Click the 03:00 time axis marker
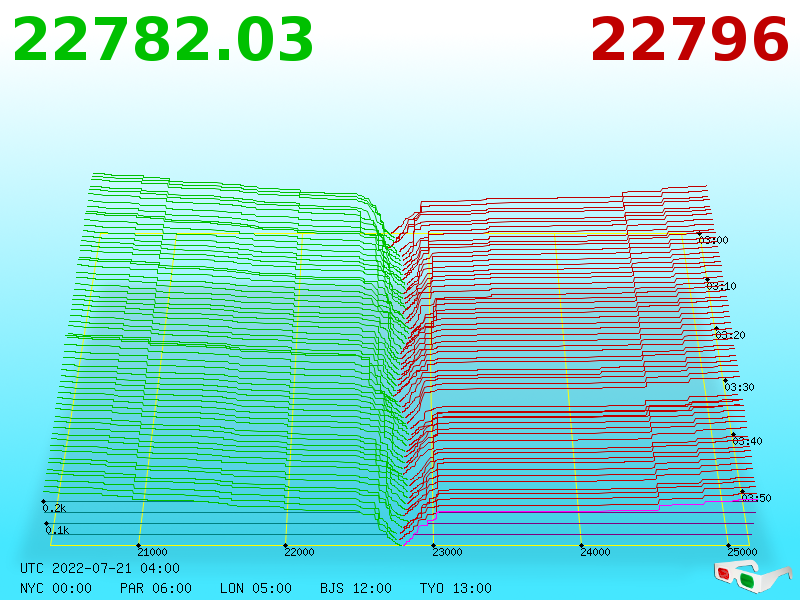Viewport: 800px width, 600px height. [714, 240]
